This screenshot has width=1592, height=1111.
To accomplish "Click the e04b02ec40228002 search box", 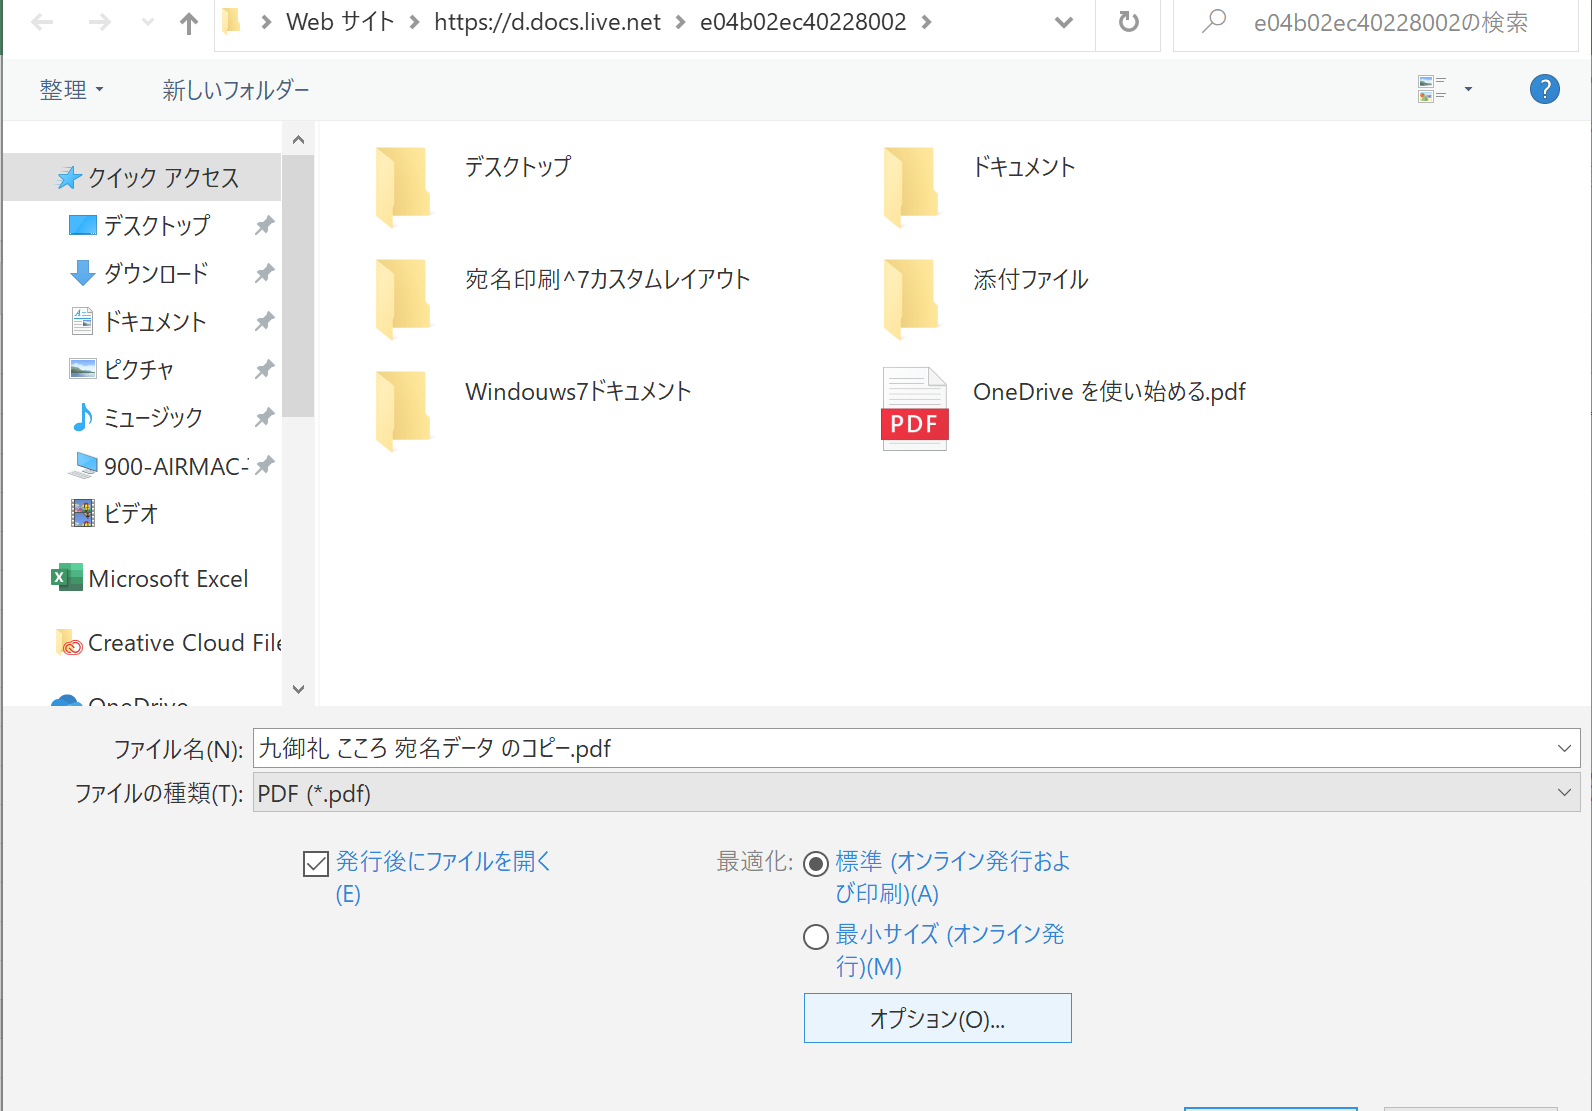I will pos(1390,22).
